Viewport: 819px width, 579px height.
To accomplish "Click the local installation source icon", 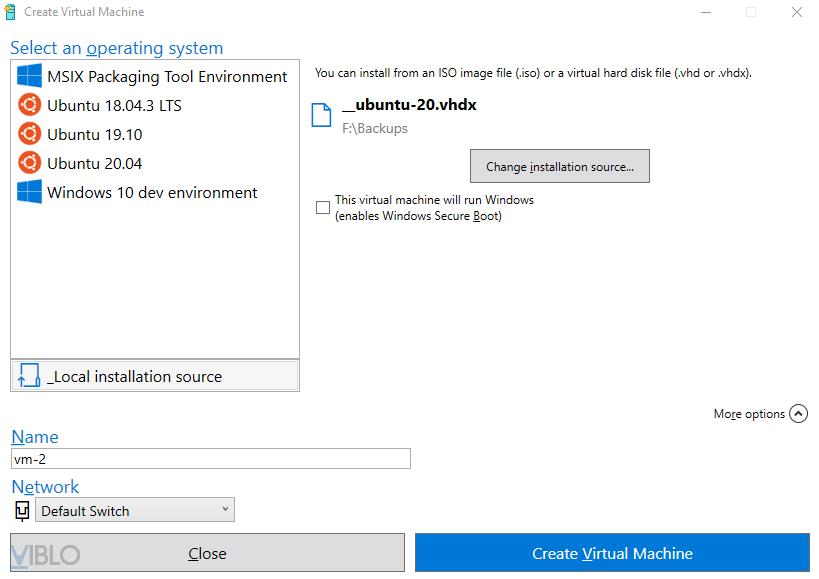I will point(29,376).
